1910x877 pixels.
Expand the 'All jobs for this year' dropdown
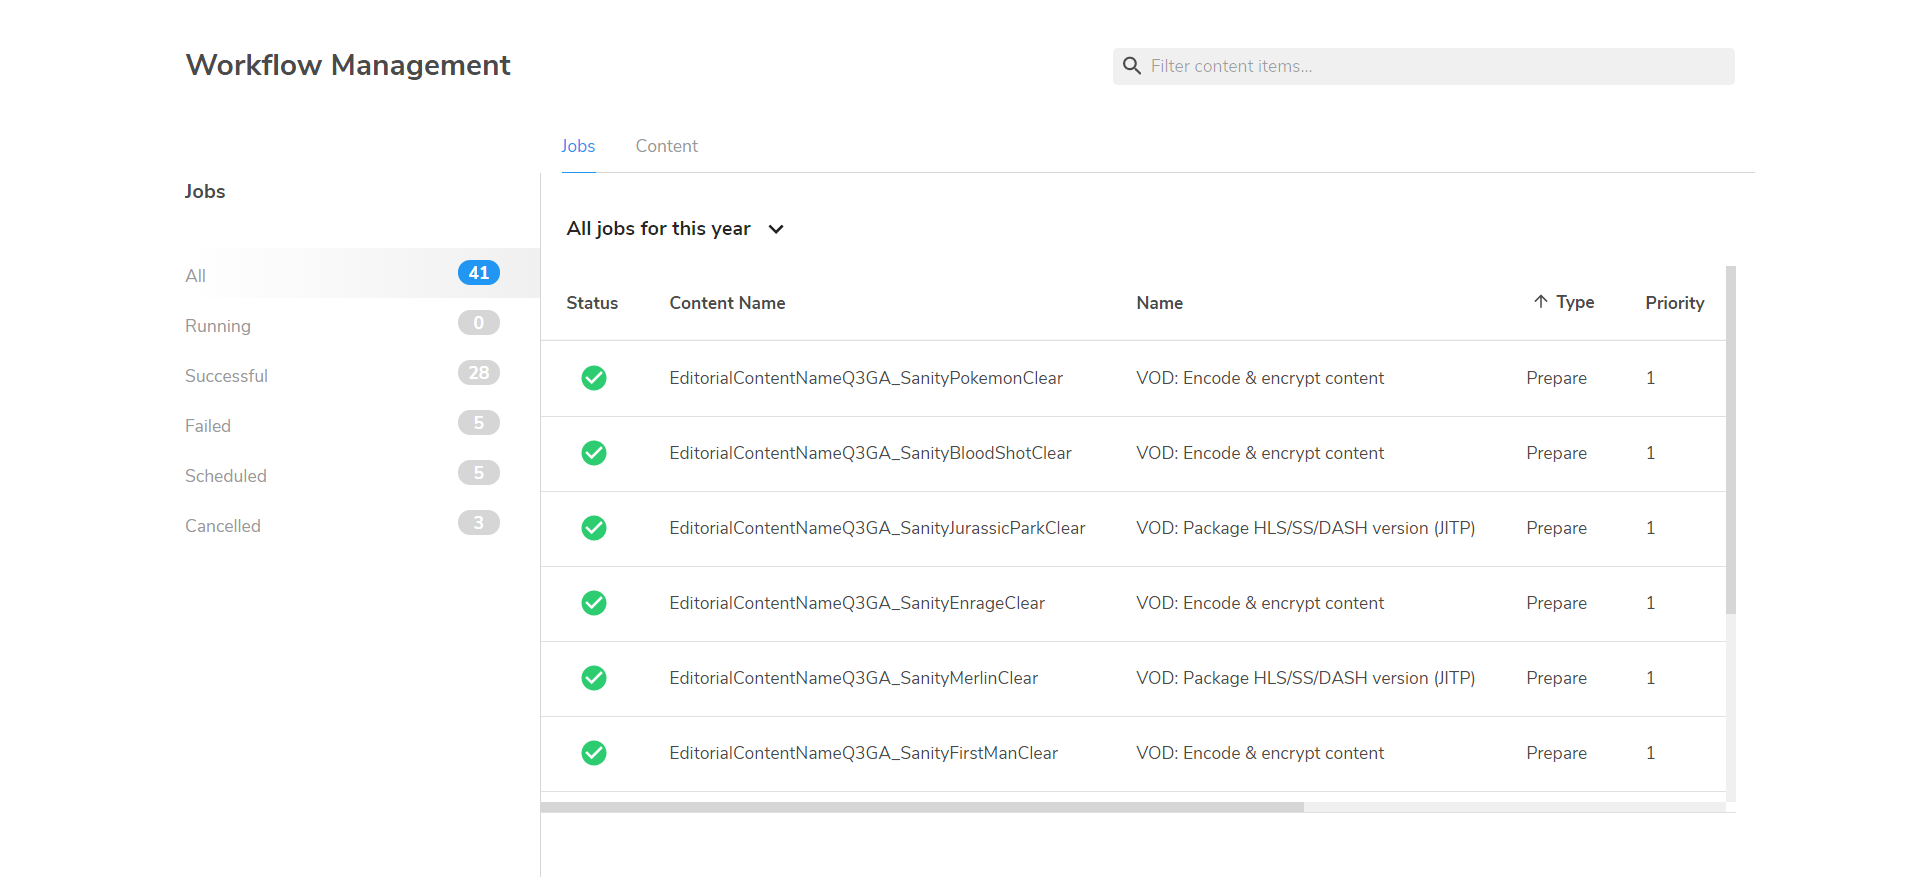click(776, 229)
